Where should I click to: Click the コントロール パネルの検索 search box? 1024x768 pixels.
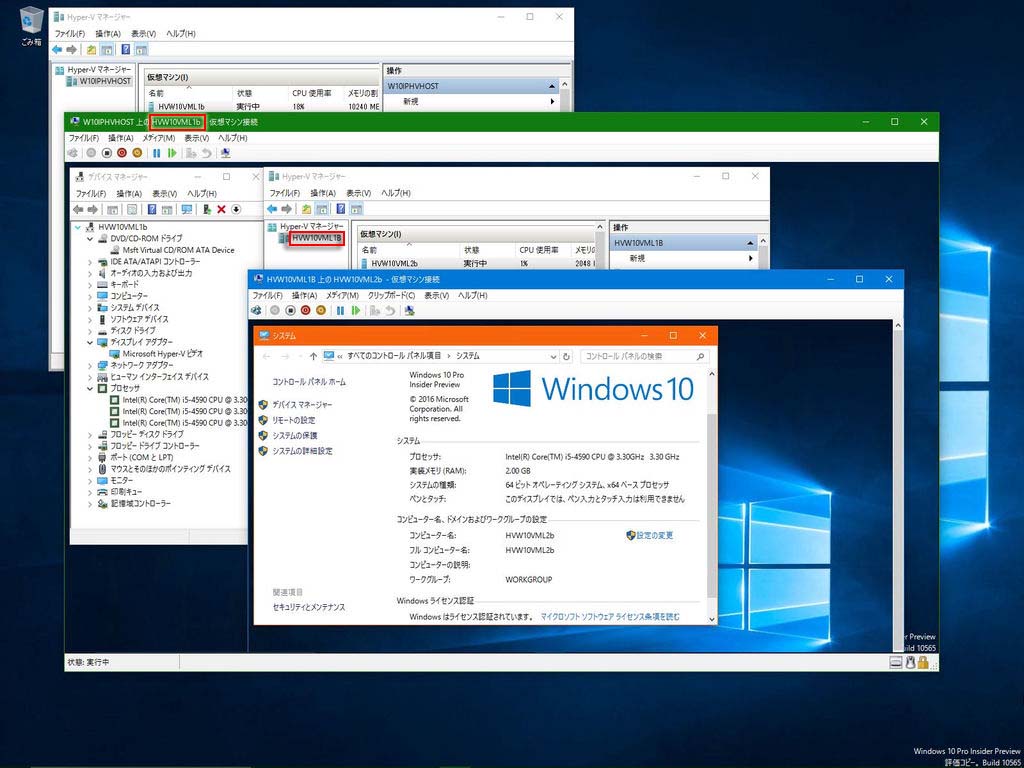click(x=644, y=357)
